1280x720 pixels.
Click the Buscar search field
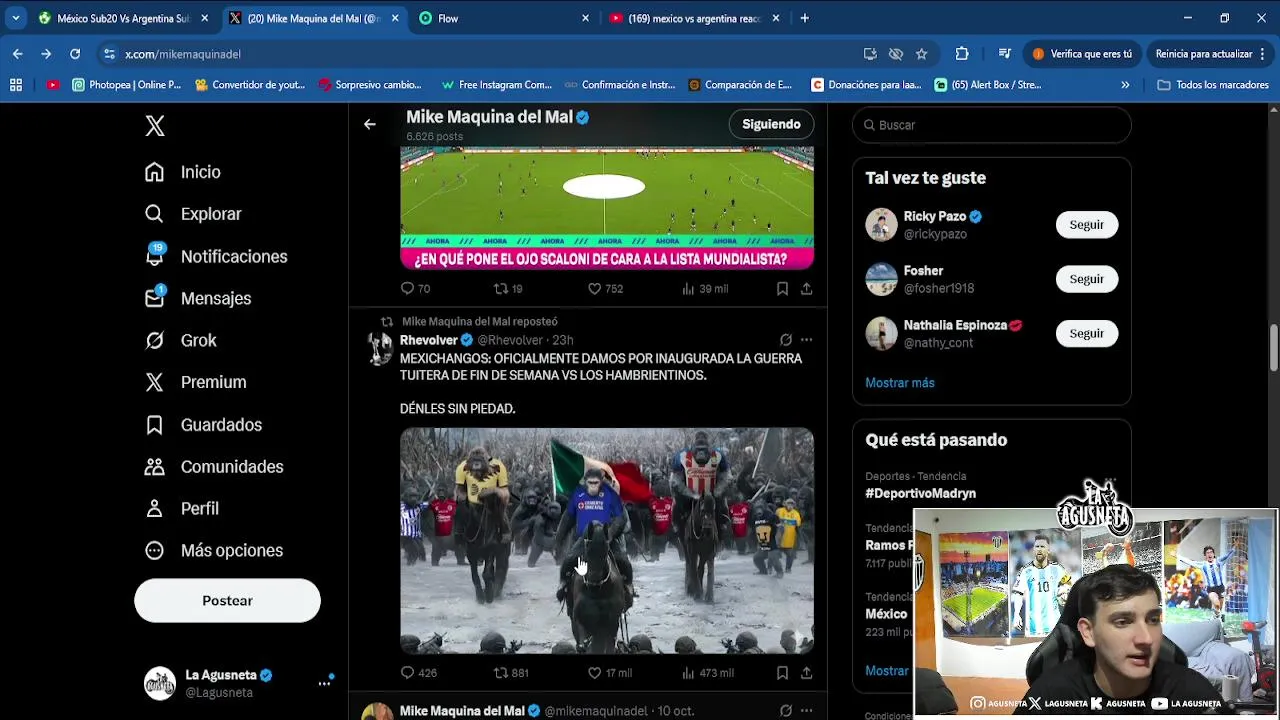991,125
